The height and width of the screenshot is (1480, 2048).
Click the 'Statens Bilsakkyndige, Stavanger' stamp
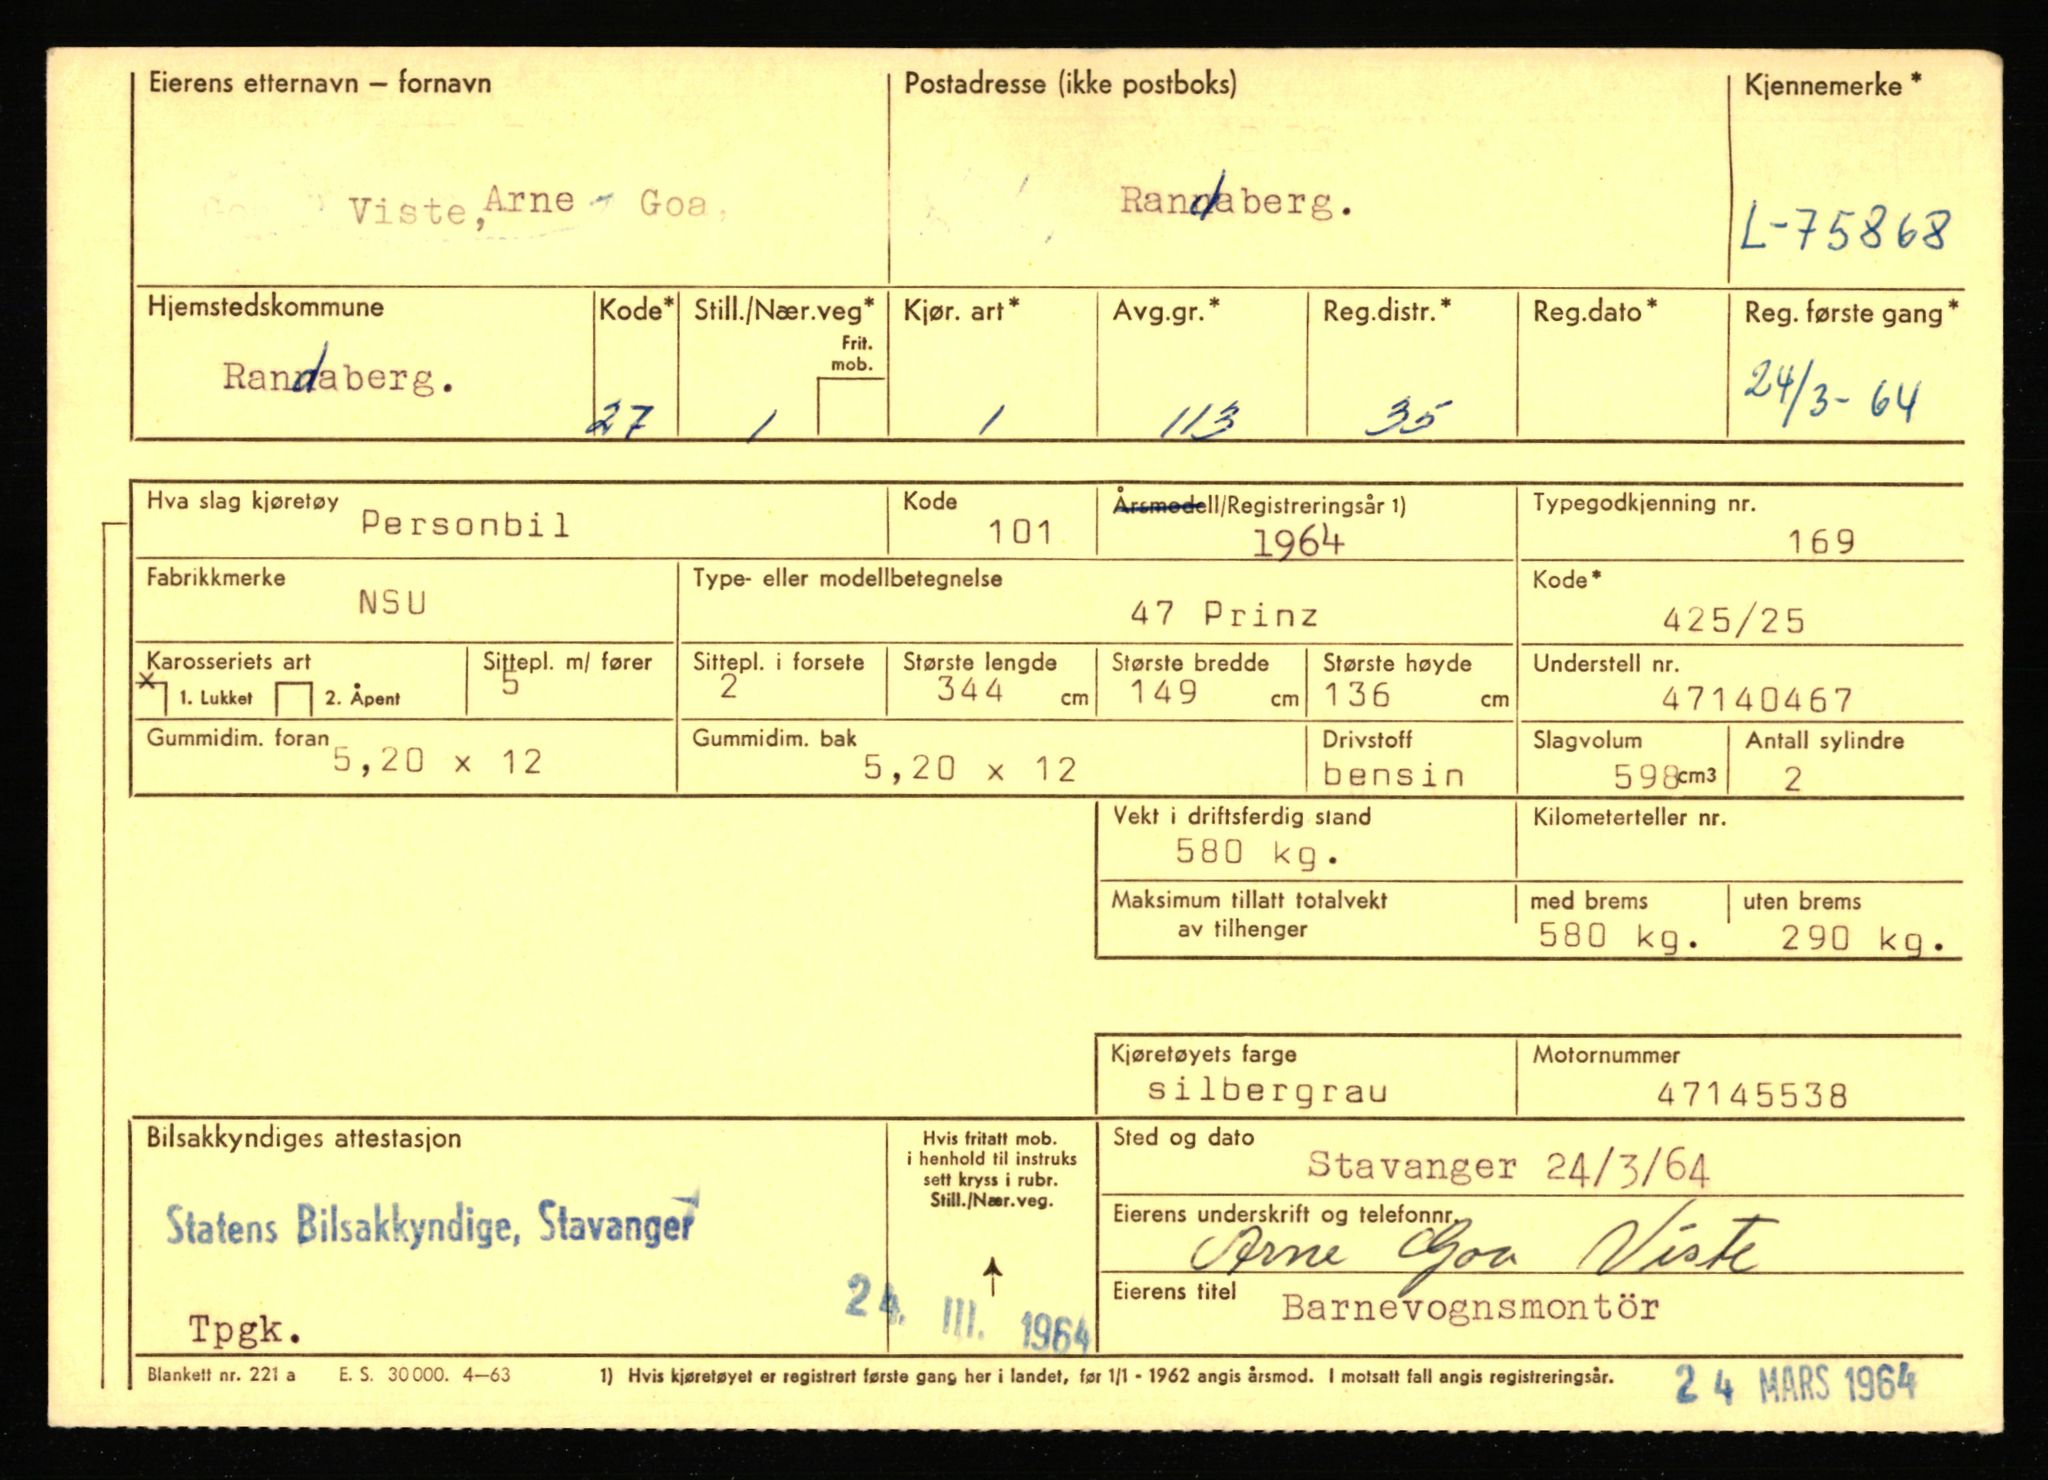[432, 1221]
